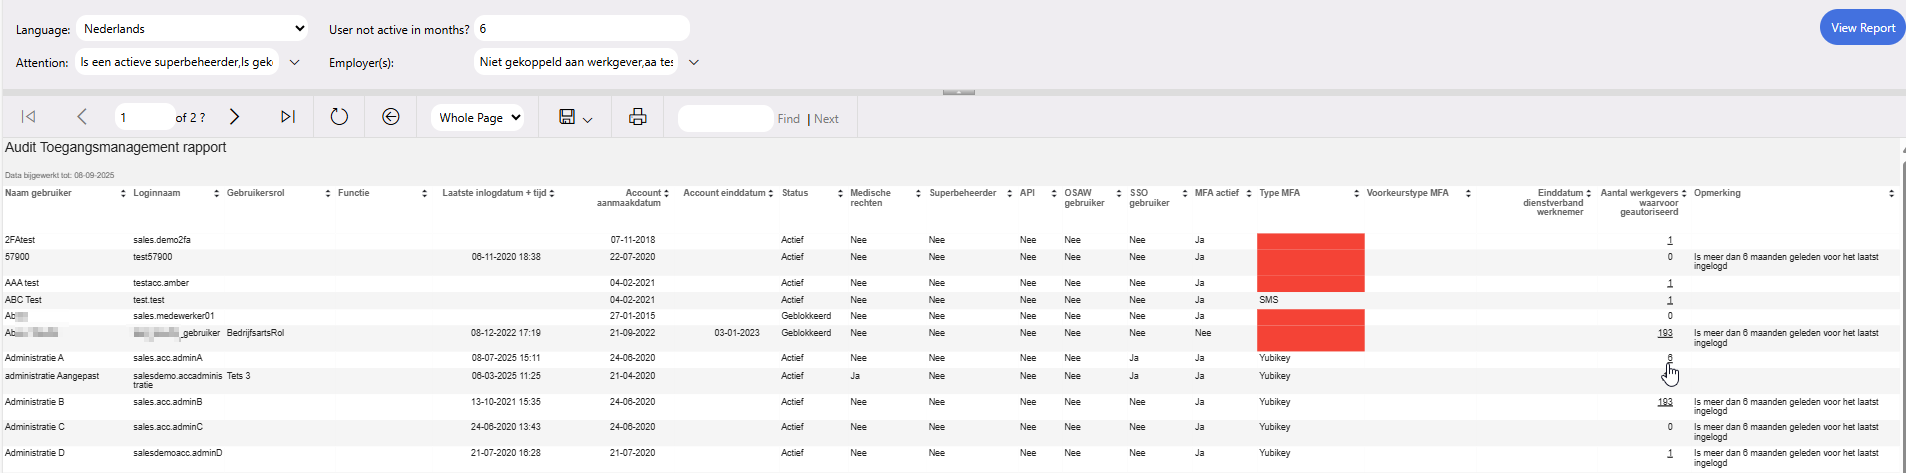Open werkgevers count for Administratie D
This screenshot has height=473, width=1906.
1670,453
